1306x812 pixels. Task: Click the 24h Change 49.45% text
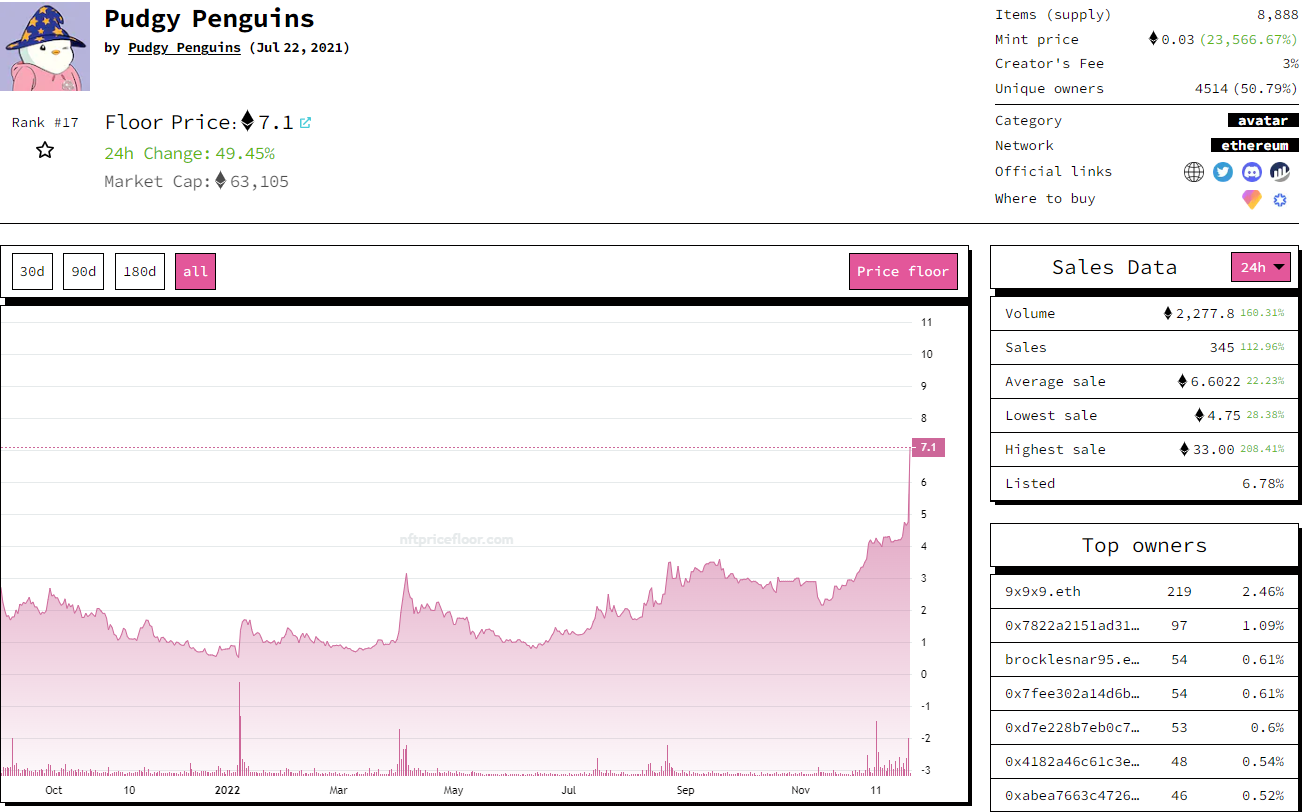click(x=189, y=153)
